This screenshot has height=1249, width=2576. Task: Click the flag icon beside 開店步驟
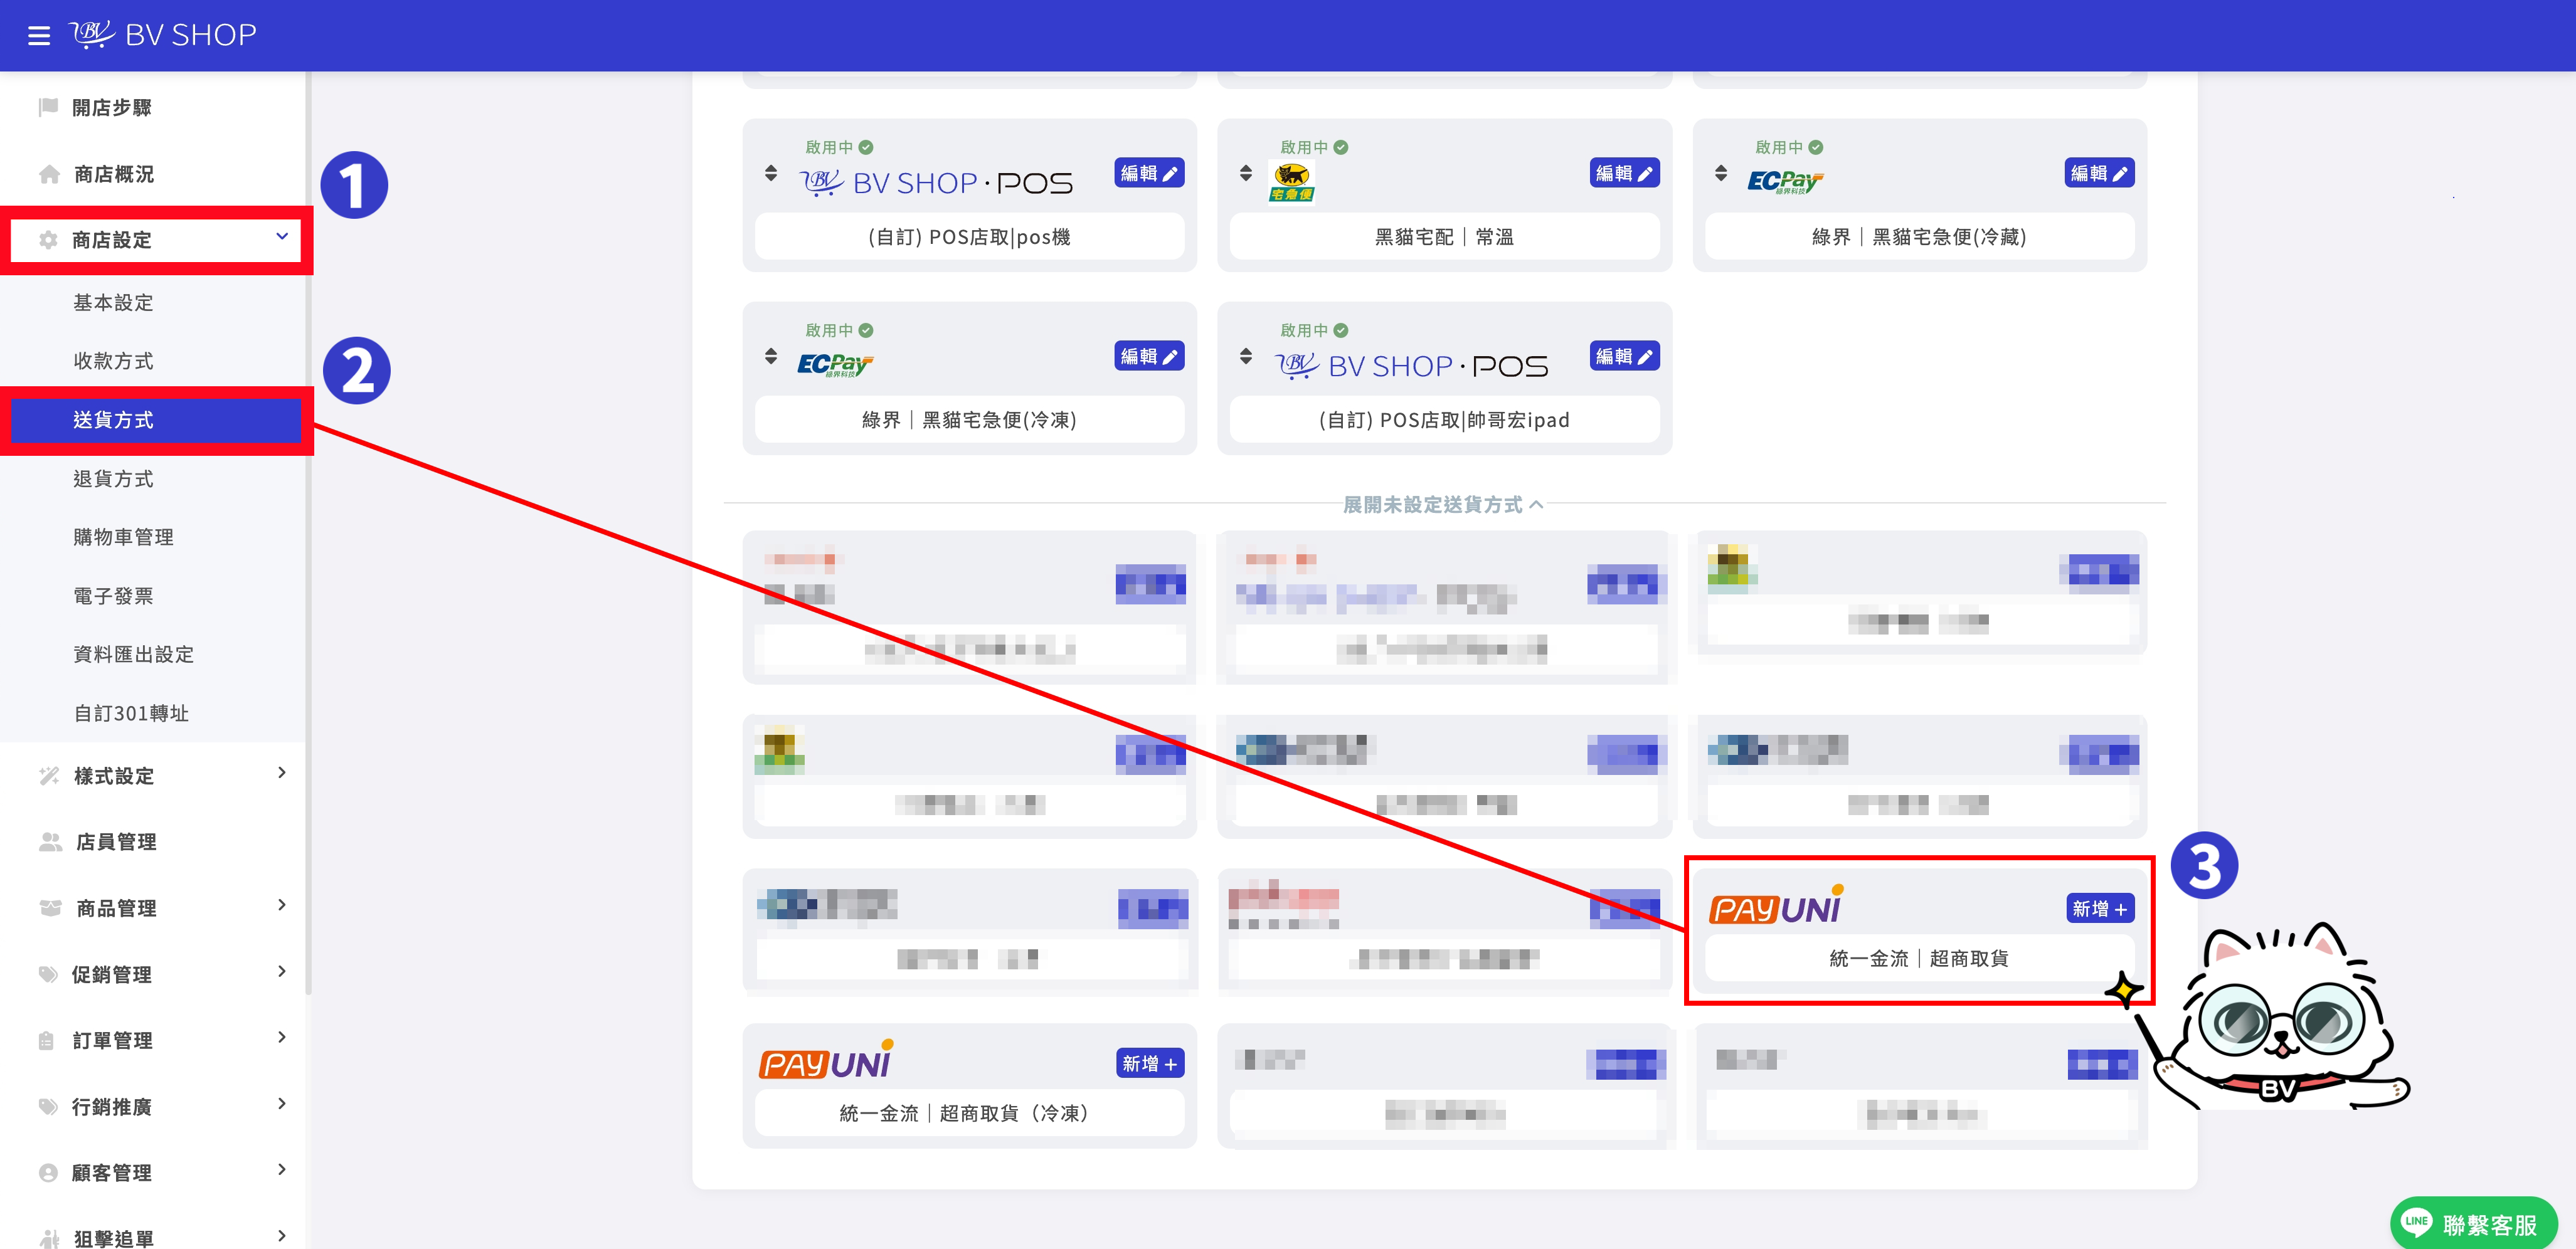click(48, 107)
